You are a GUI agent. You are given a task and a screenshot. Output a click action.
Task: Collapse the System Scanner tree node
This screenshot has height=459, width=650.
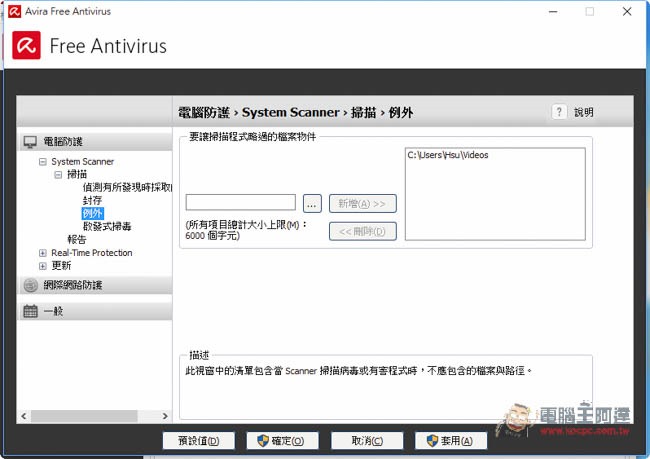pyautogui.click(x=43, y=162)
